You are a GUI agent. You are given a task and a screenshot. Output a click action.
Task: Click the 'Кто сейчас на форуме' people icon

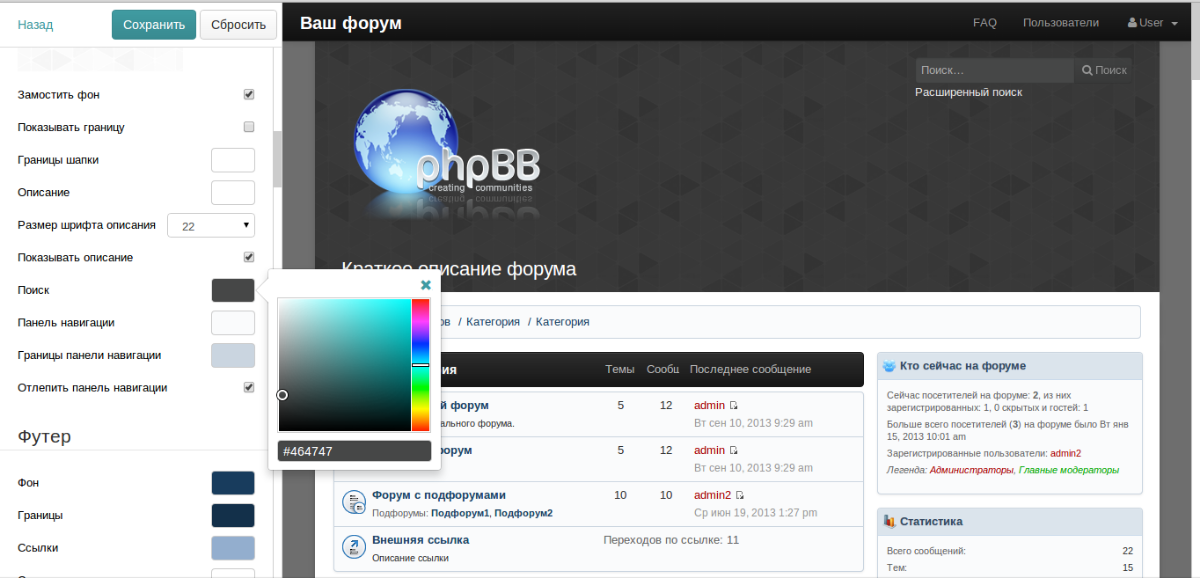[x=889, y=367]
